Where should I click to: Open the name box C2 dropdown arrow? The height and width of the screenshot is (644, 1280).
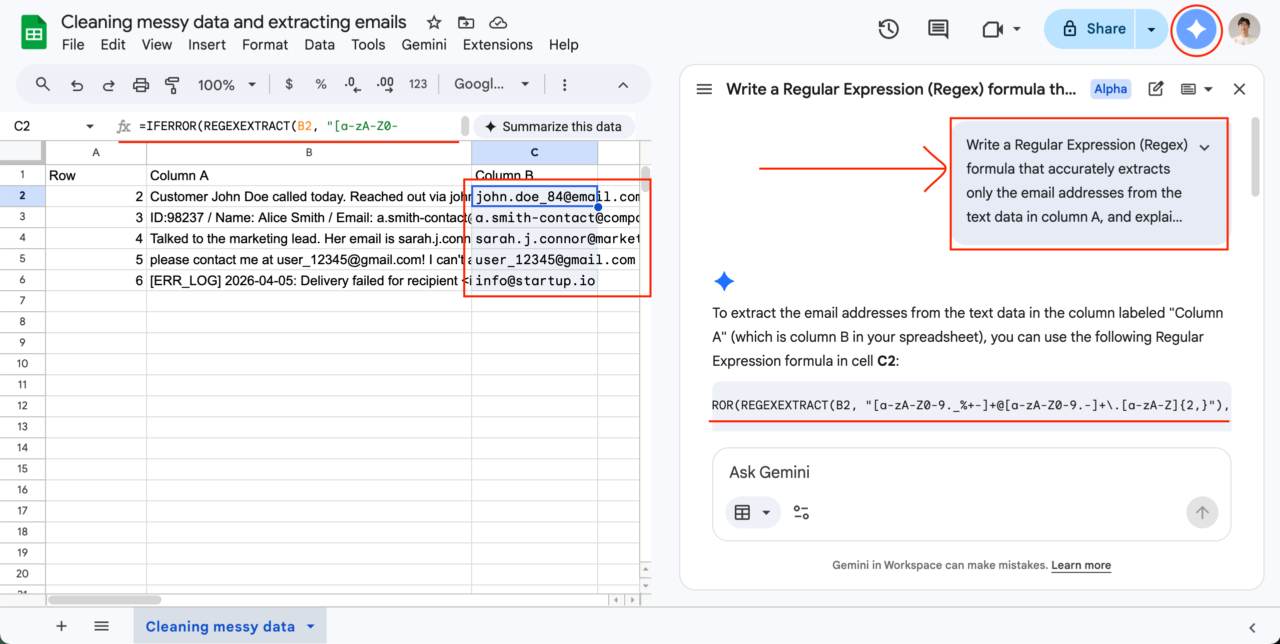pyautogui.click(x=90, y=127)
